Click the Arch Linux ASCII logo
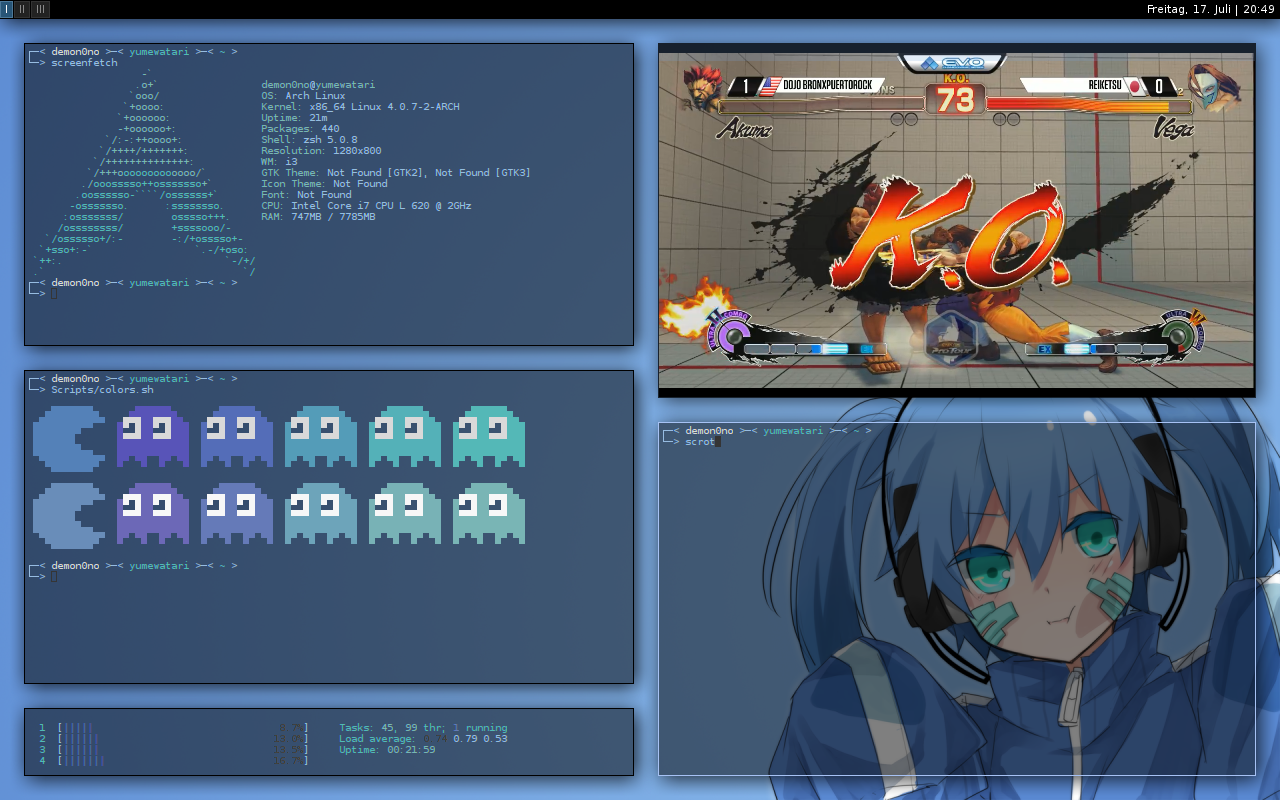 tap(145, 172)
